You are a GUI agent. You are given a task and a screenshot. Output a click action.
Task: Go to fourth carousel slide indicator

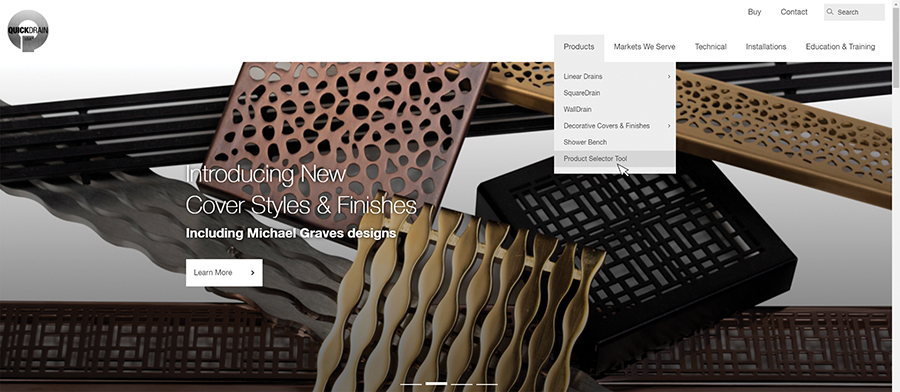[487, 384]
